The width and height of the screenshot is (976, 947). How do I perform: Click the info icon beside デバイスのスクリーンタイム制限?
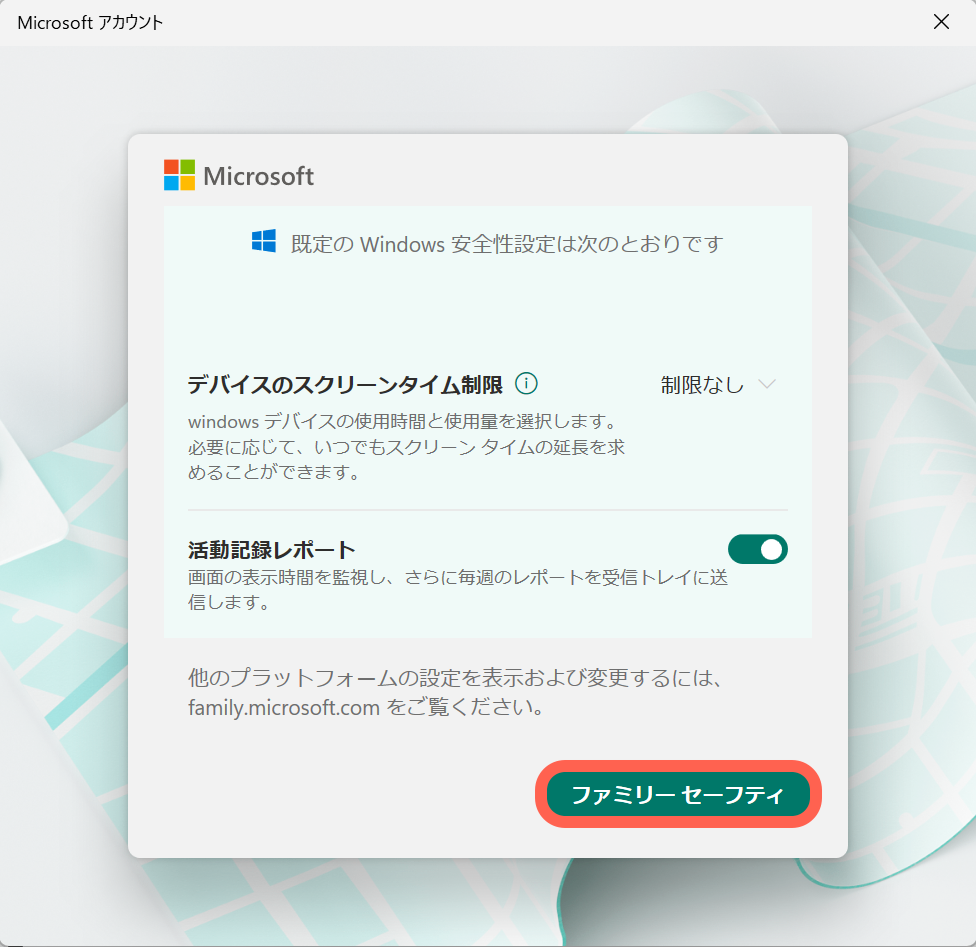click(x=526, y=384)
